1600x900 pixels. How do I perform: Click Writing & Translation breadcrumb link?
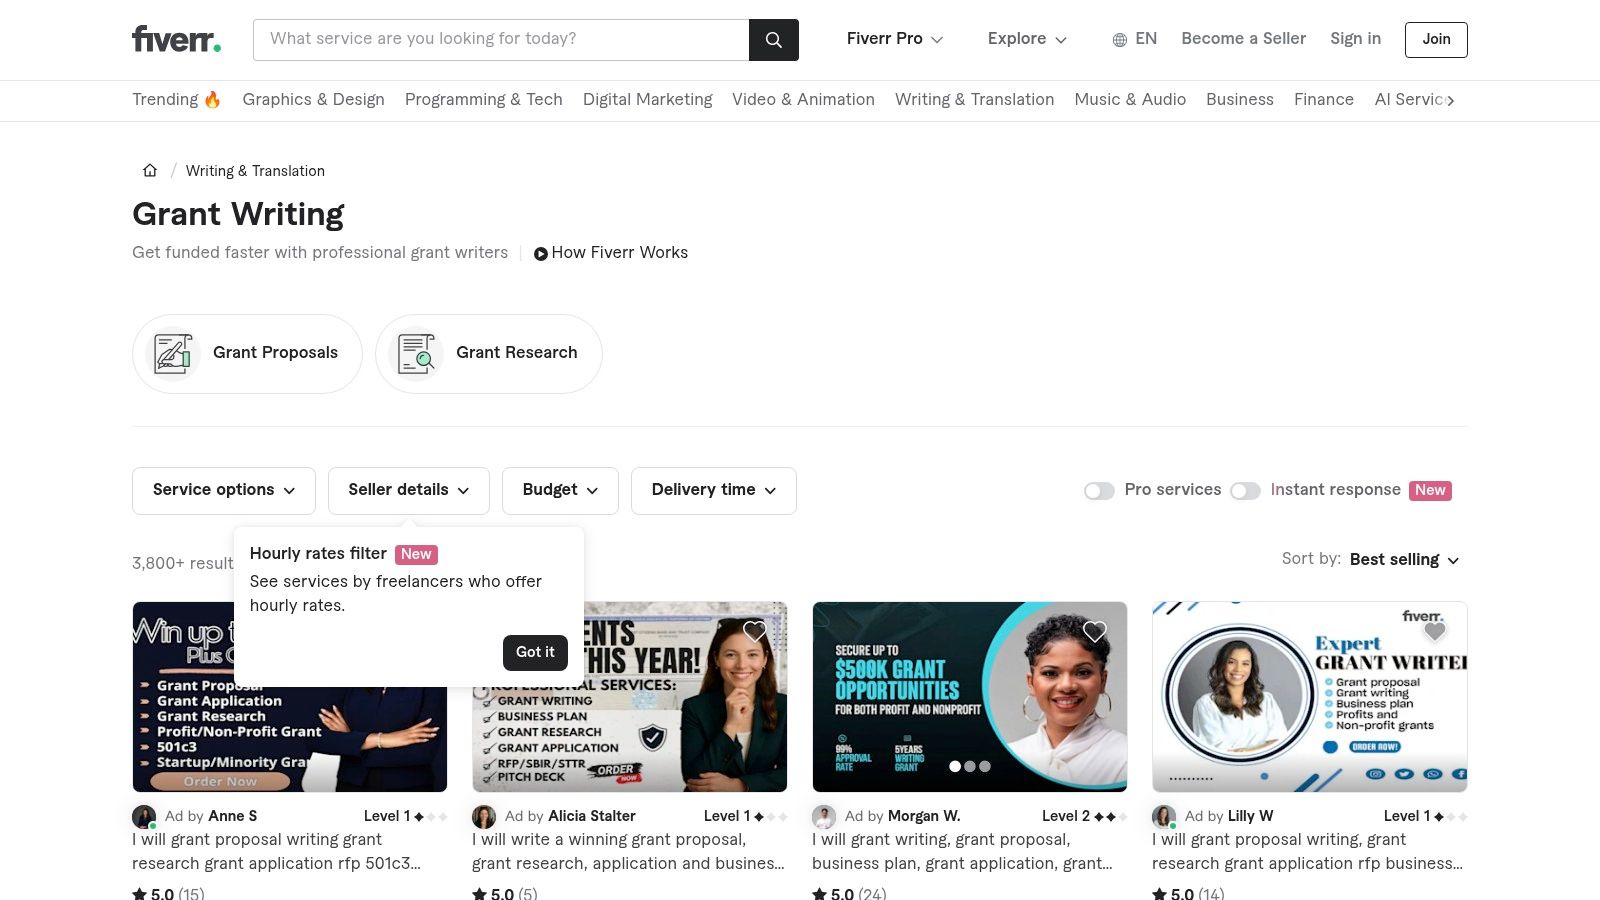click(x=255, y=171)
